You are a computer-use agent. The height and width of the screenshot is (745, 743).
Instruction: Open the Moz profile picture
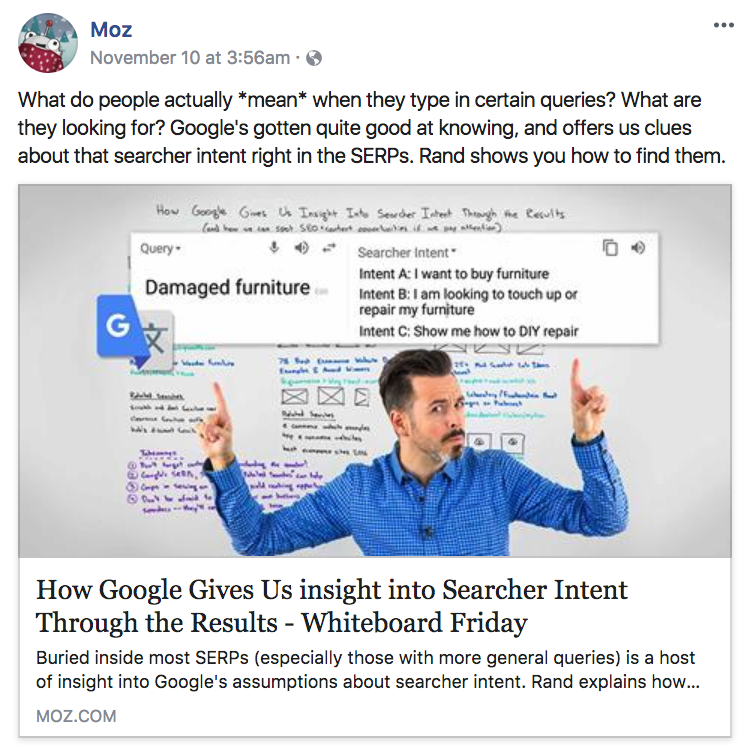[x=48, y=43]
